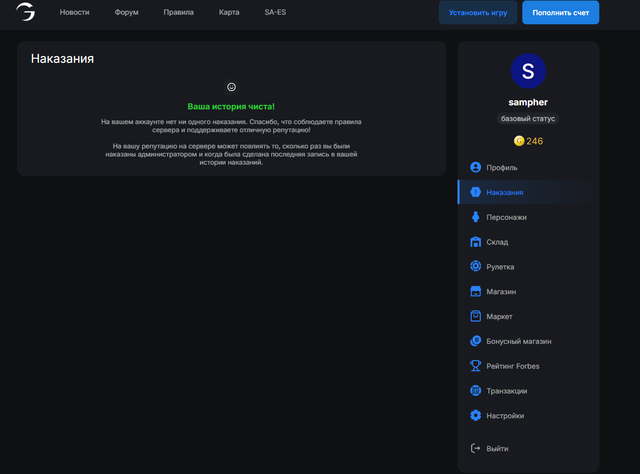The height and width of the screenshot is (474, 640).
Task: Click the sampher avatar circle
Action: point(528,71)
